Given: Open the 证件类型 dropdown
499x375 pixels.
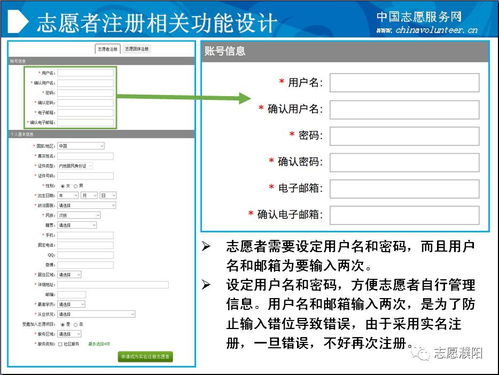Looking at the screenshot, I should [x=75, y=166].
